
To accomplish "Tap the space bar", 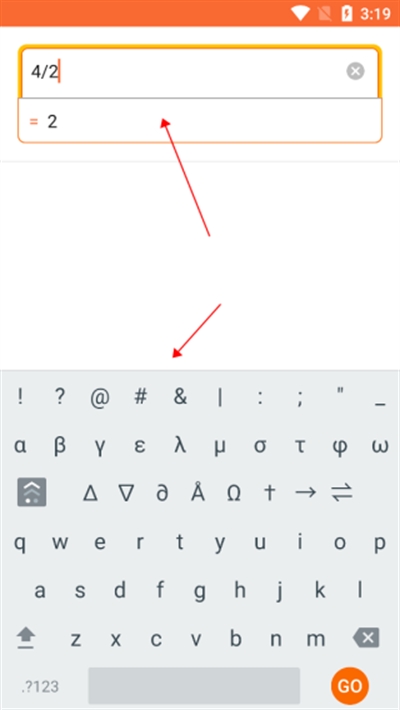I will coord(194,686).
